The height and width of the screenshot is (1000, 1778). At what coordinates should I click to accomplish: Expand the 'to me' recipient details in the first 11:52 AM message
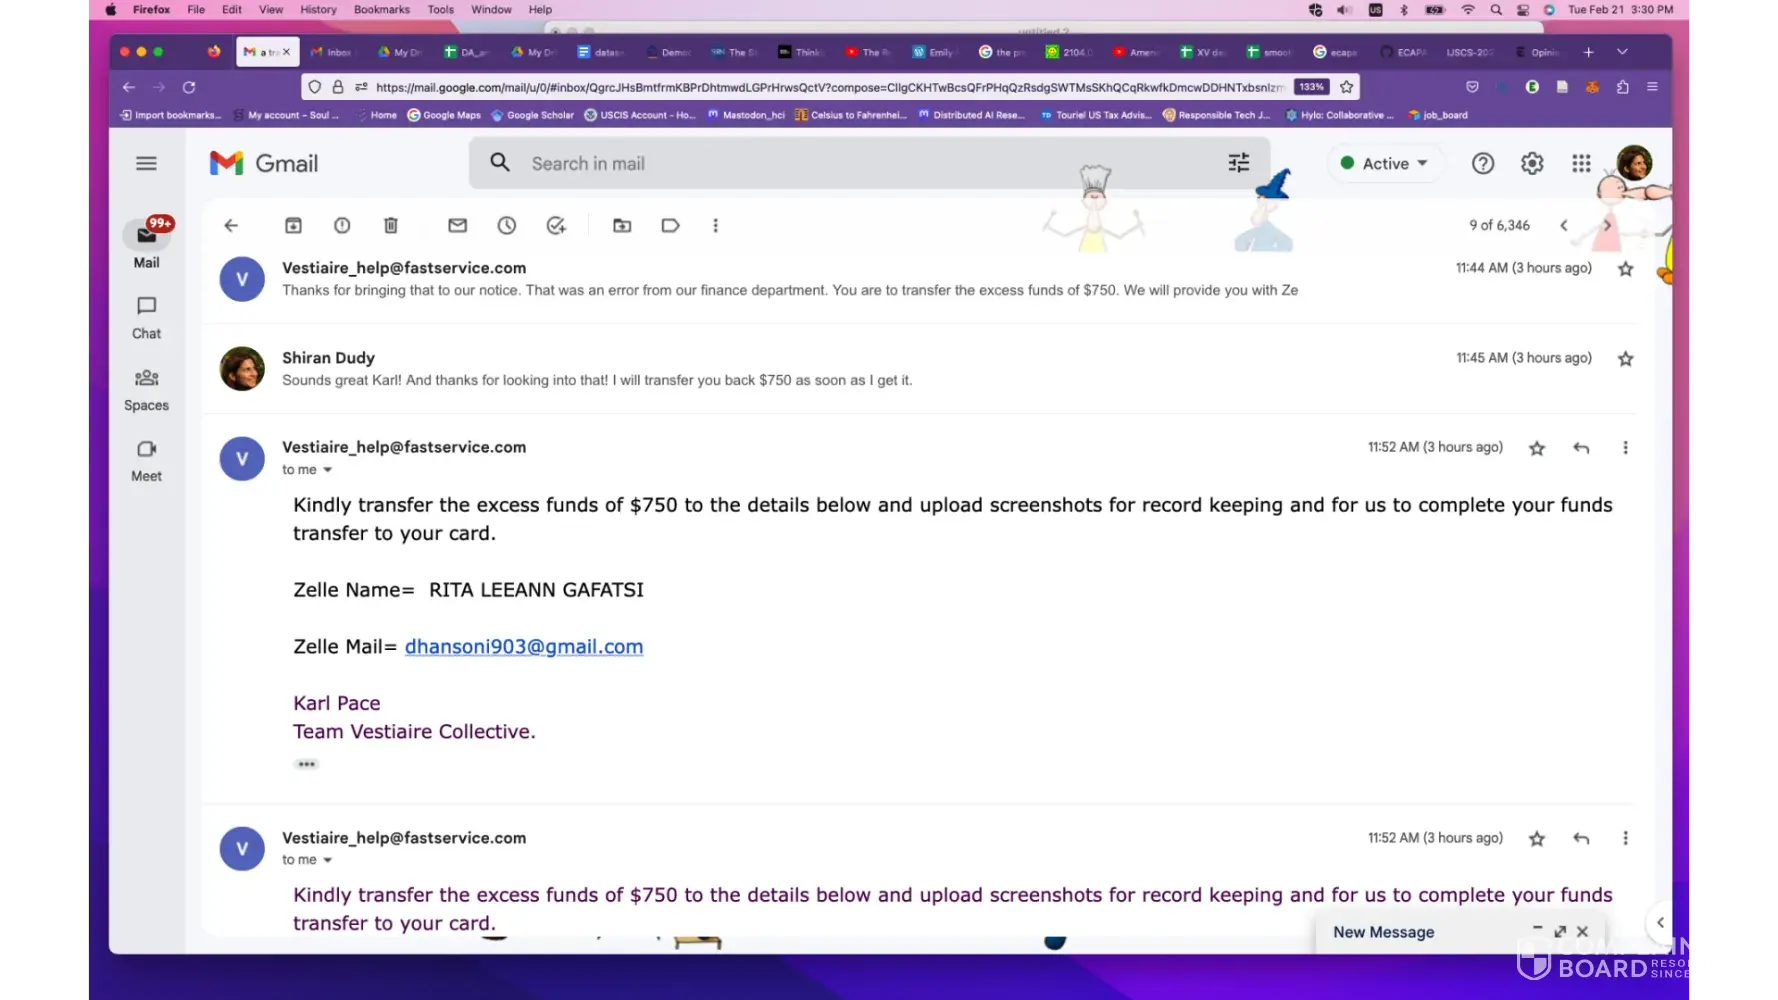click(x=327, y=470)
